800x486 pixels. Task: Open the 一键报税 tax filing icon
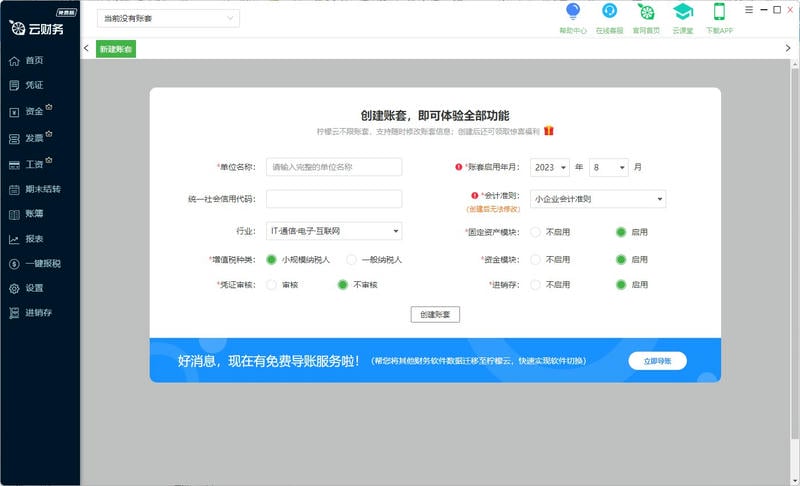point(14,264)
